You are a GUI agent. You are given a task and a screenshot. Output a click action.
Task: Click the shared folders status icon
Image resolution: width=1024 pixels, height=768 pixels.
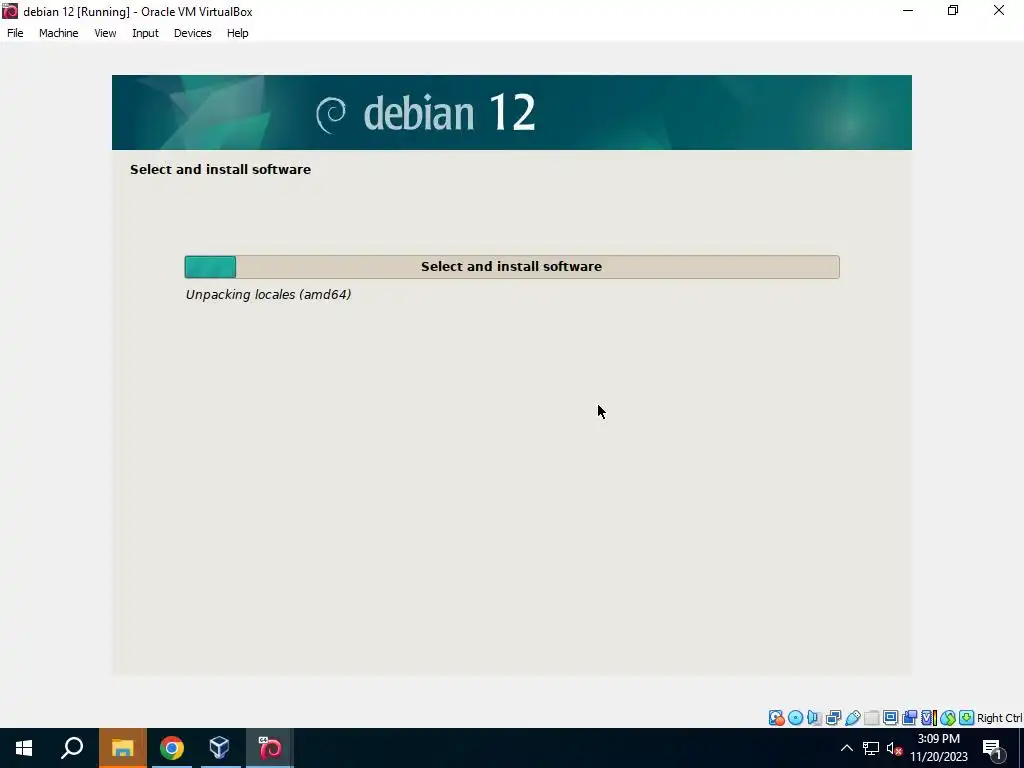871,718
